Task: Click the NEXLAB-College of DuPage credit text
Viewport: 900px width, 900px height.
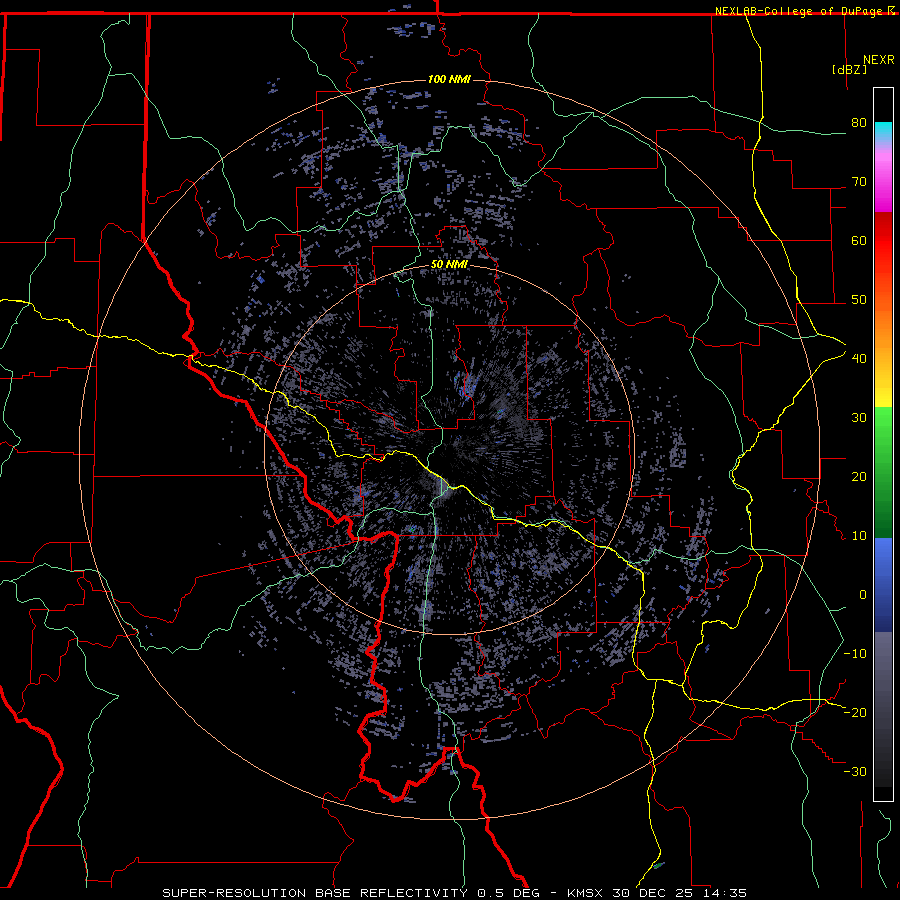Action: pos(799,11)
